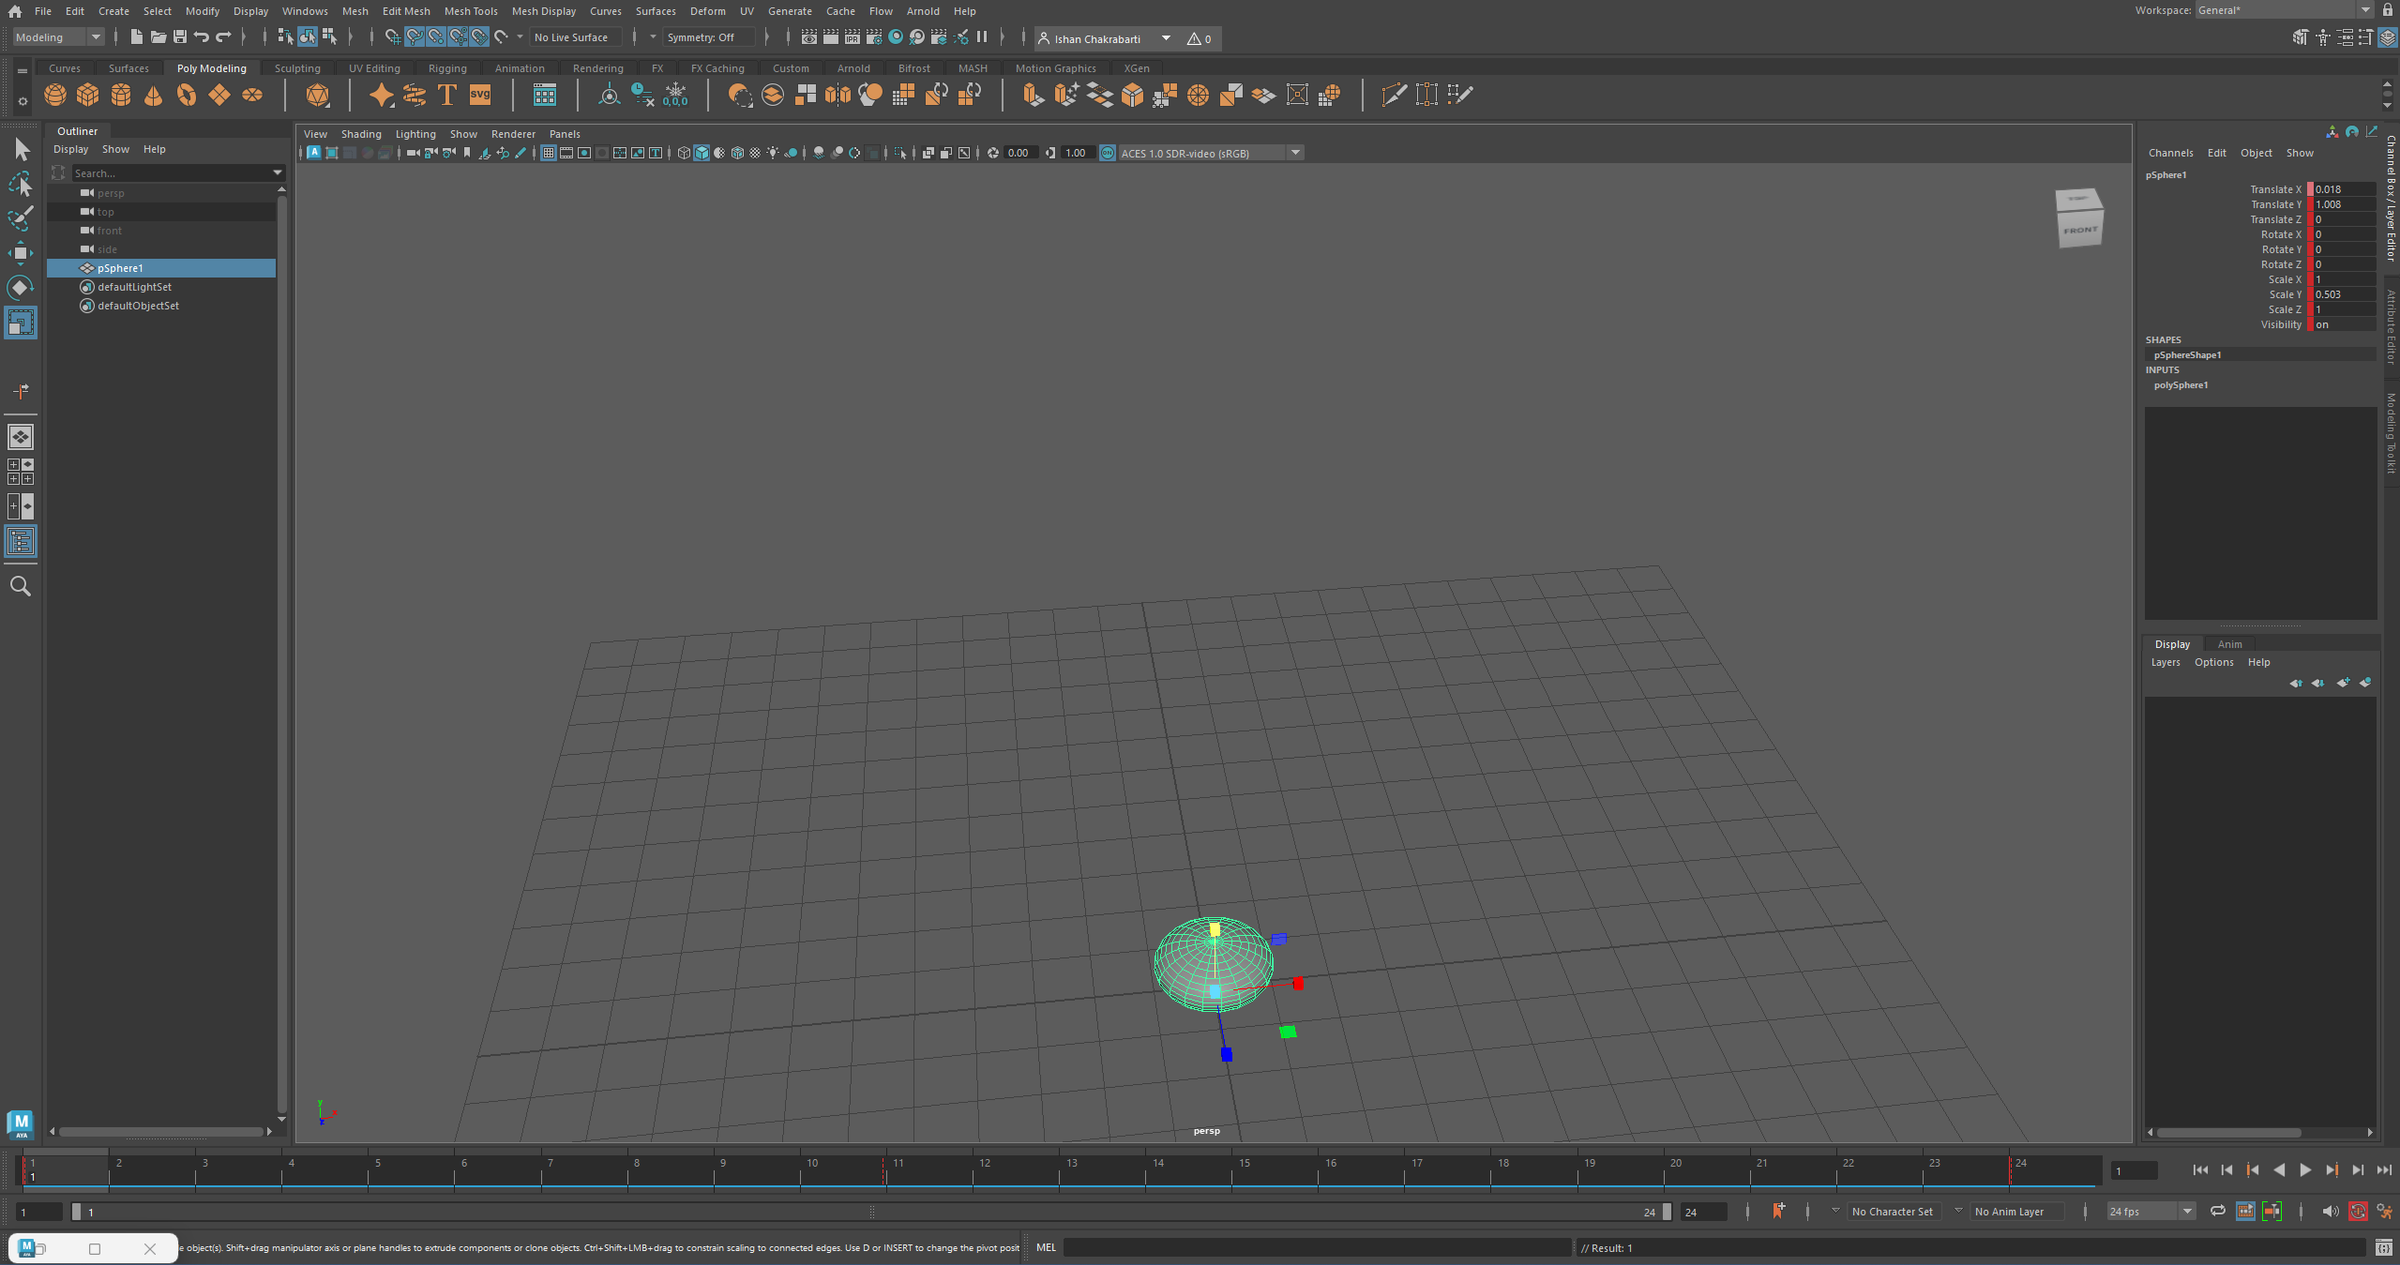Select the Paint selection tool
This screenshot has height=1265, width=2400.
click(x=21, y=218)
